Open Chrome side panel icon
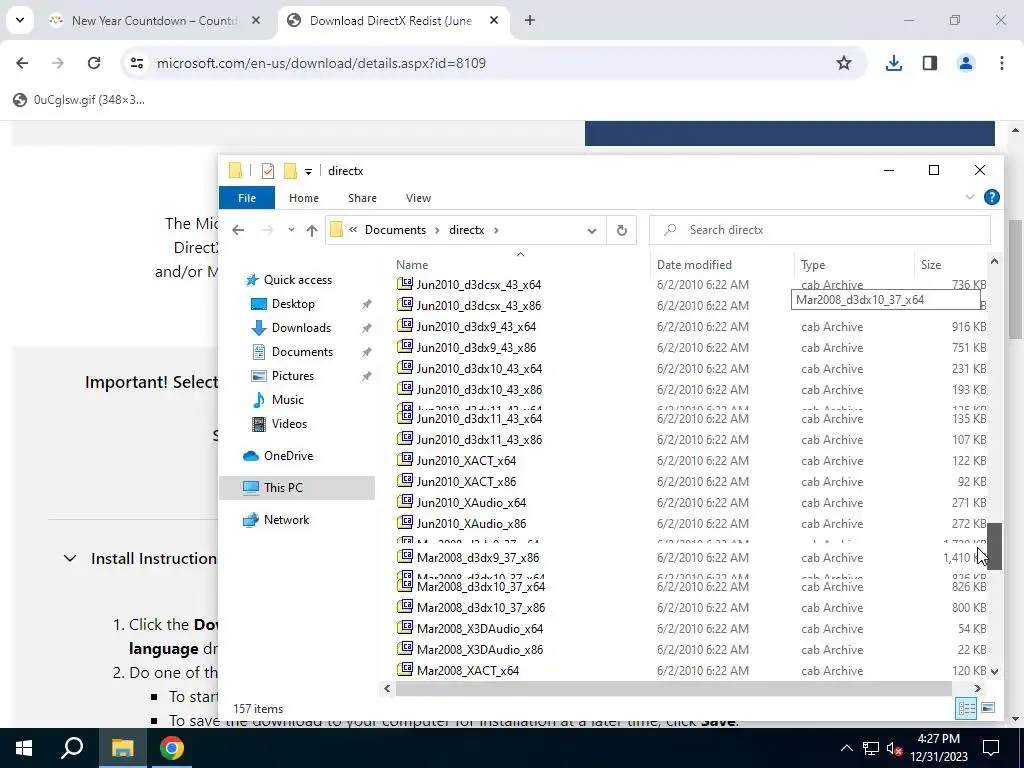The image size is (1024, 768). tap(930, 63)
